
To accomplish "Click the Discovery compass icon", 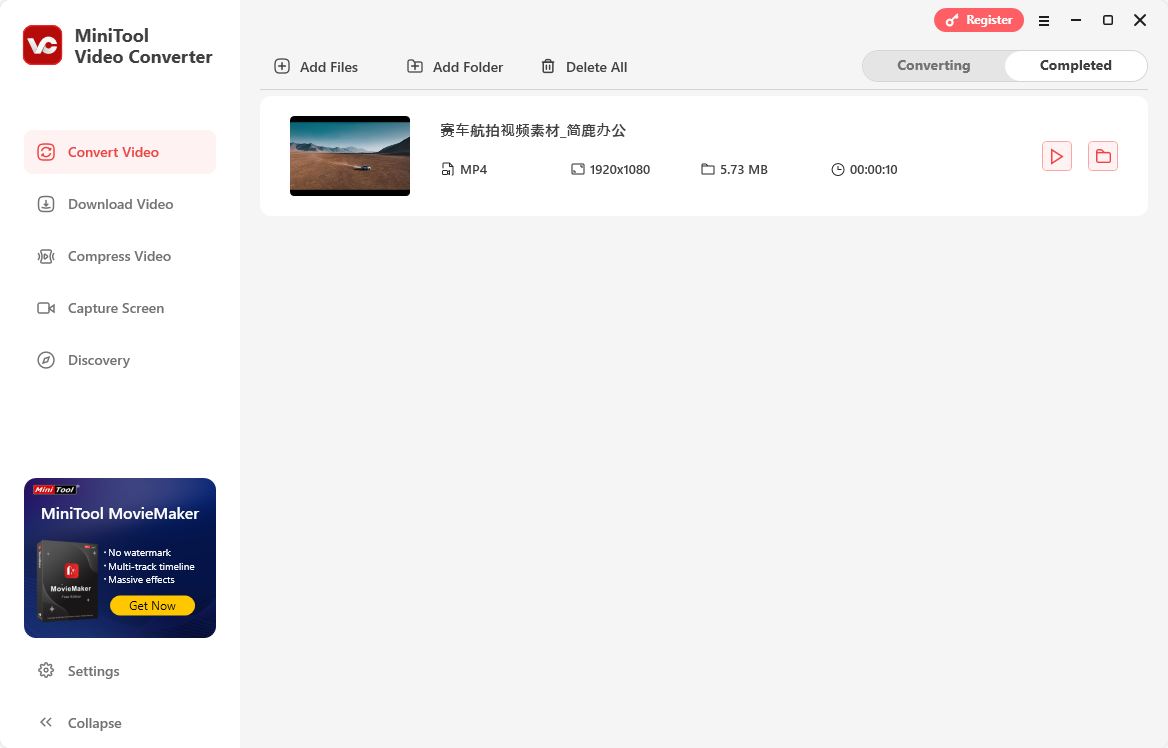I will pyautogui.click(x=46, y=361).
